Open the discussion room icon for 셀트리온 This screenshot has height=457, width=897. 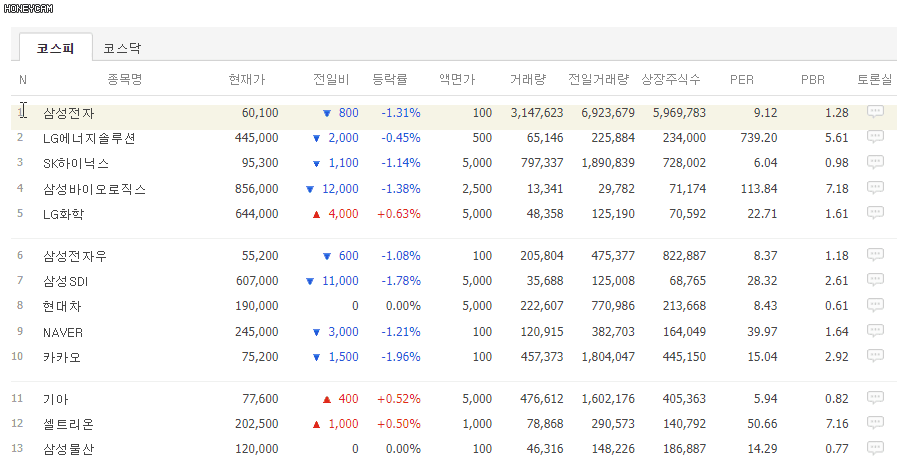click(x=875, y=423)
